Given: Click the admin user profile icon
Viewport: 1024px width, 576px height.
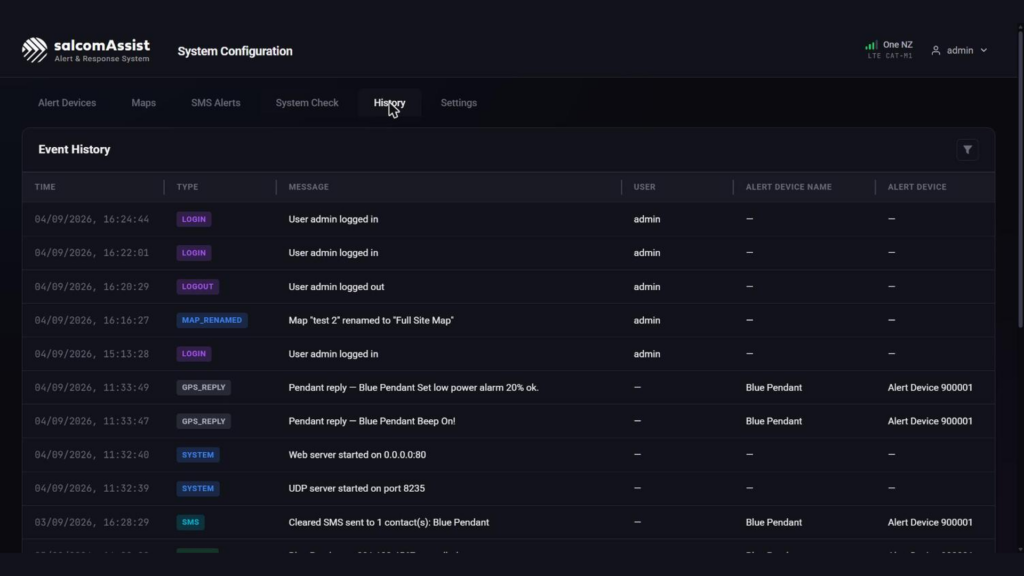Looking at the screenshot, I should click(936, 50).
